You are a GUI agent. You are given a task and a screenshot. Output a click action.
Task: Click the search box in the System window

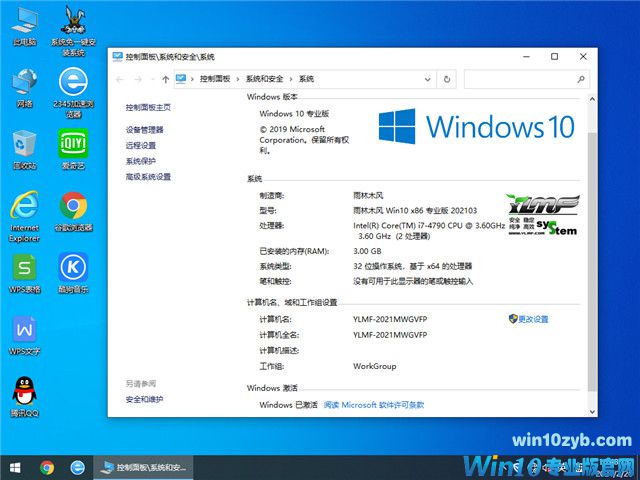(x=527, y=79)
